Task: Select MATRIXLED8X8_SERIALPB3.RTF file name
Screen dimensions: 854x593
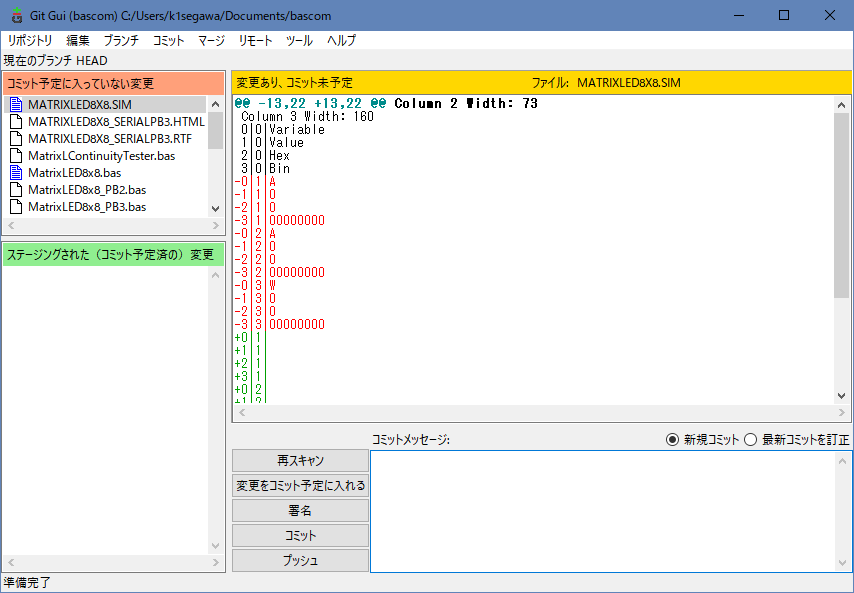Action: tap(110, 138)
